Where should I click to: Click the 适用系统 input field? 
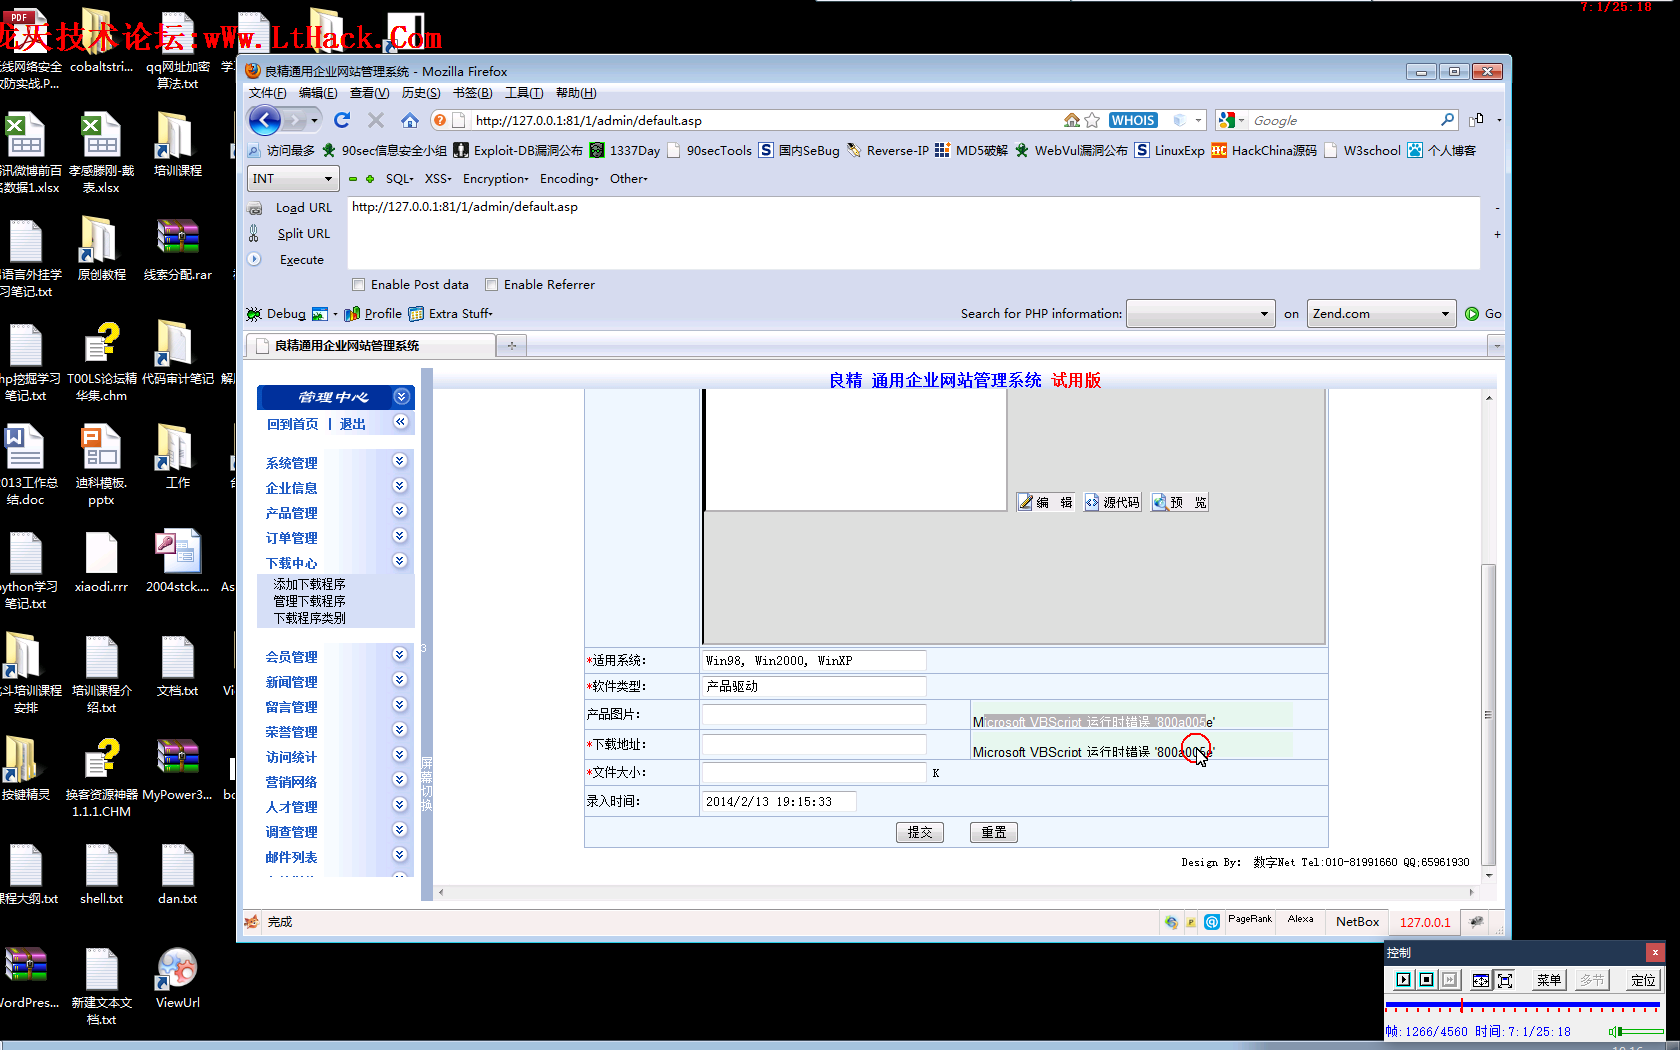[814, 661]
